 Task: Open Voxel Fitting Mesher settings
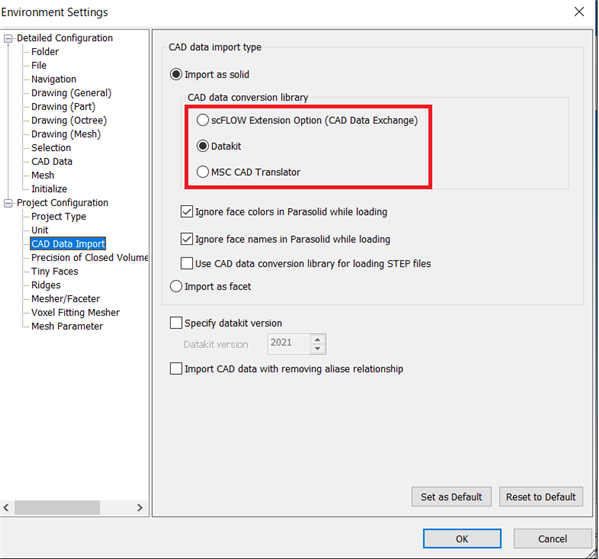click(75, 313)
